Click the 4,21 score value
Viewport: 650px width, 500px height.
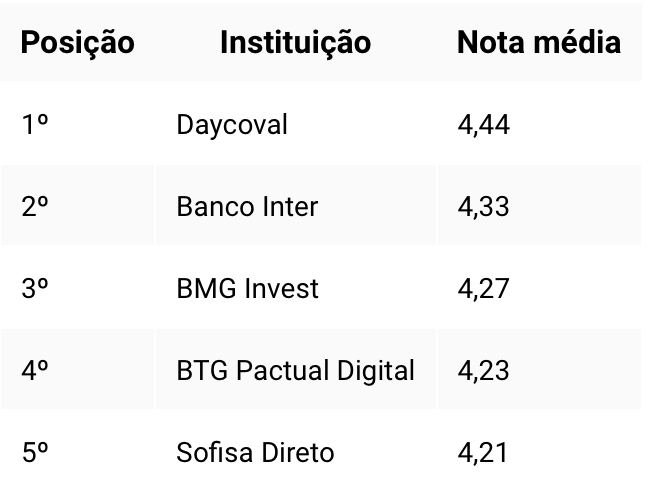click(x=483, y=452)
